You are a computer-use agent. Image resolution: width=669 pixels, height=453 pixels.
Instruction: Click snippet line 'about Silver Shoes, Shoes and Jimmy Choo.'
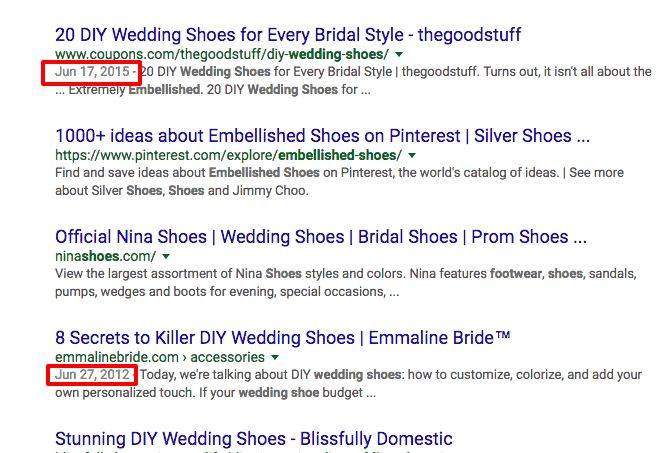click(182, 191)
